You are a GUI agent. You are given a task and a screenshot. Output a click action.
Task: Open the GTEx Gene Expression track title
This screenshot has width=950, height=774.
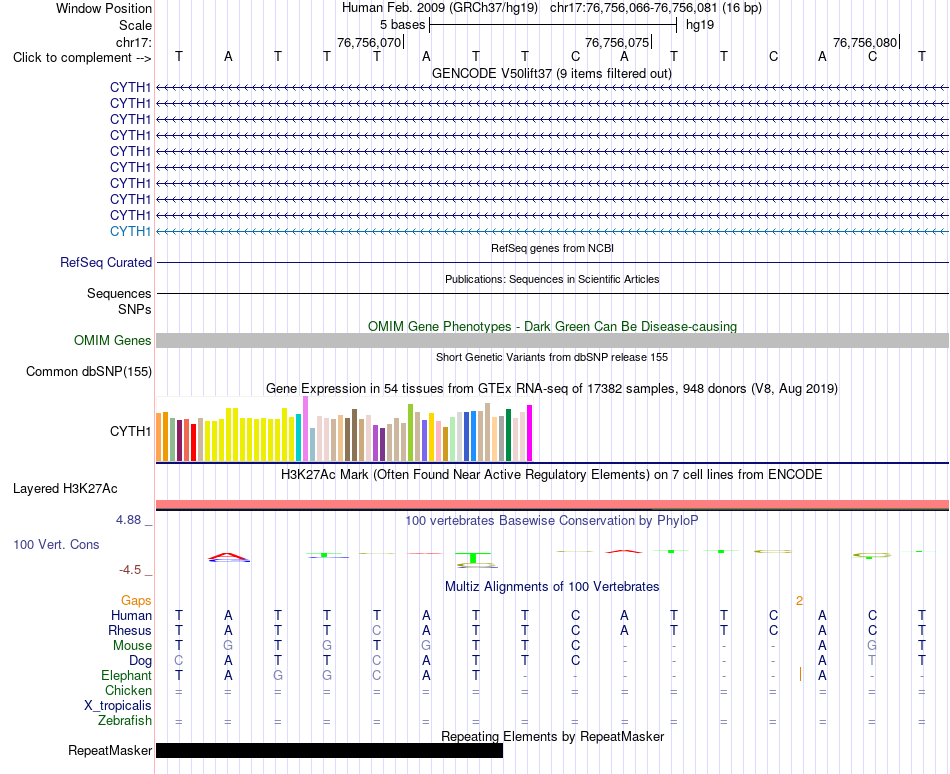(x=552, y=389)
